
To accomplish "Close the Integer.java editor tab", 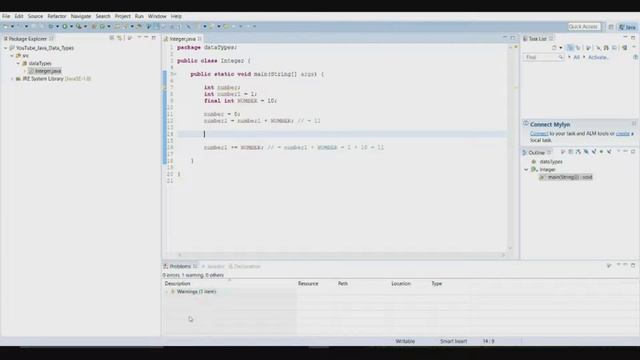I will point(200,39).
